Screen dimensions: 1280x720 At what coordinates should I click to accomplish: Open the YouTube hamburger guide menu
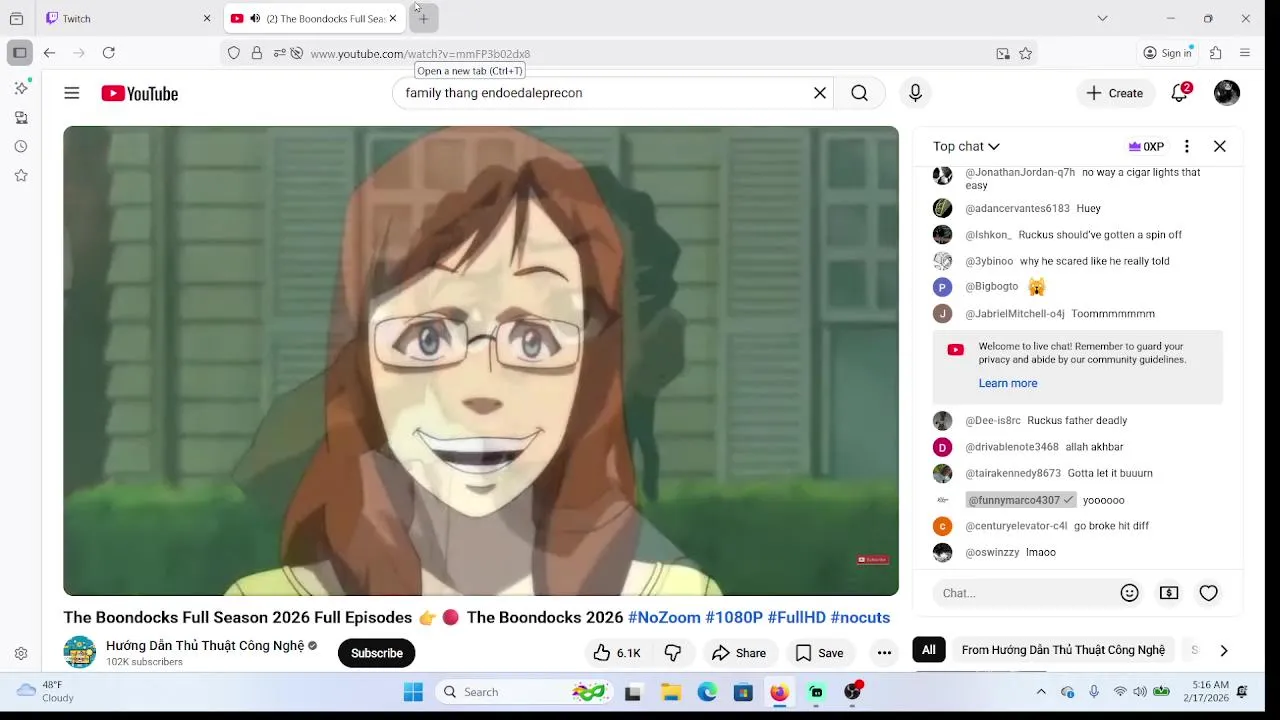pos(72,93)
